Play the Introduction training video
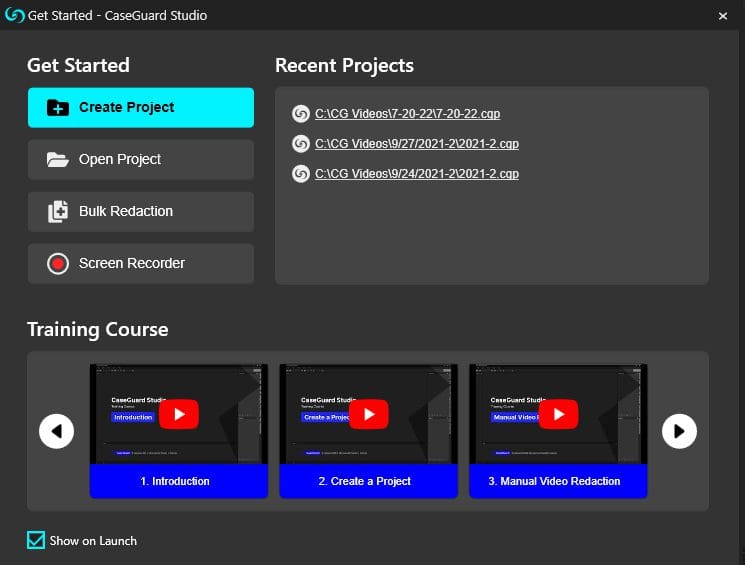 (179, 414)
